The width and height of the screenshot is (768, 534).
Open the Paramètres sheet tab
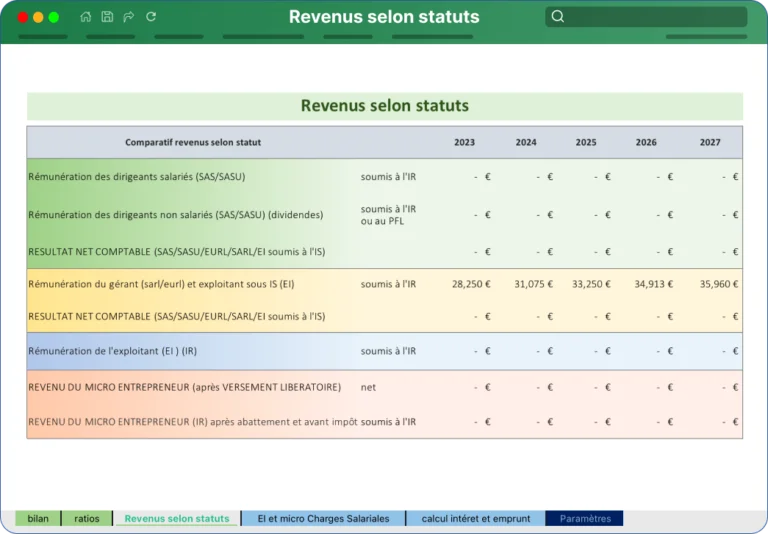(x=585, y=518)
